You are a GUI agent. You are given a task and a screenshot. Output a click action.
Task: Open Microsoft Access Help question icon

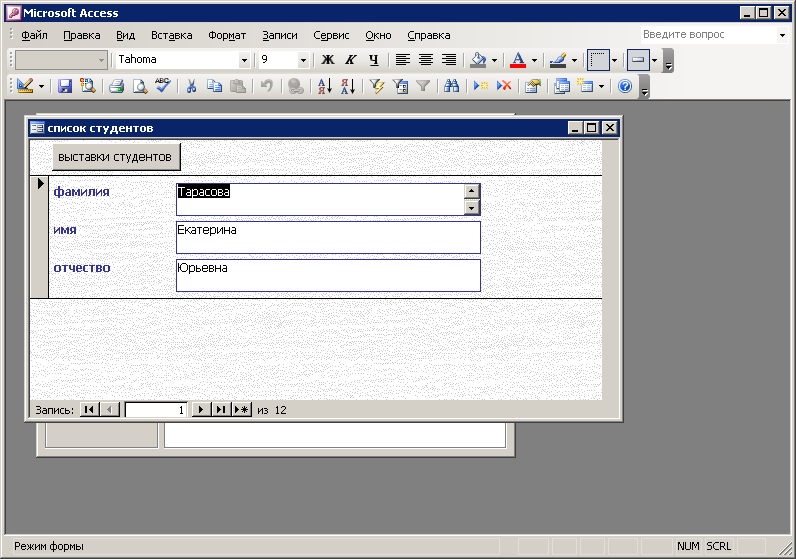tap(625, 86)
